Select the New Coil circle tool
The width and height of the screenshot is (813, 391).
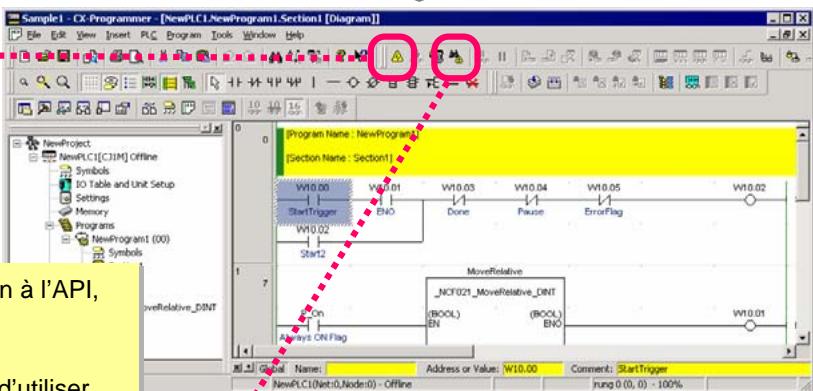353,82
